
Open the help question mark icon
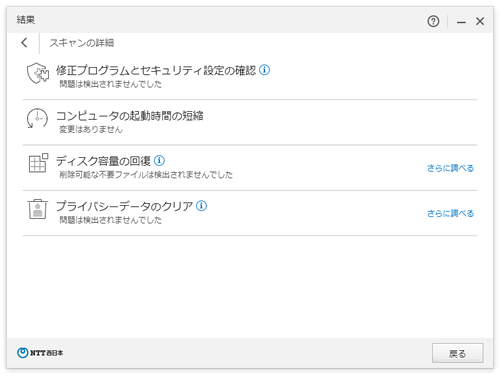click(433, 22)
